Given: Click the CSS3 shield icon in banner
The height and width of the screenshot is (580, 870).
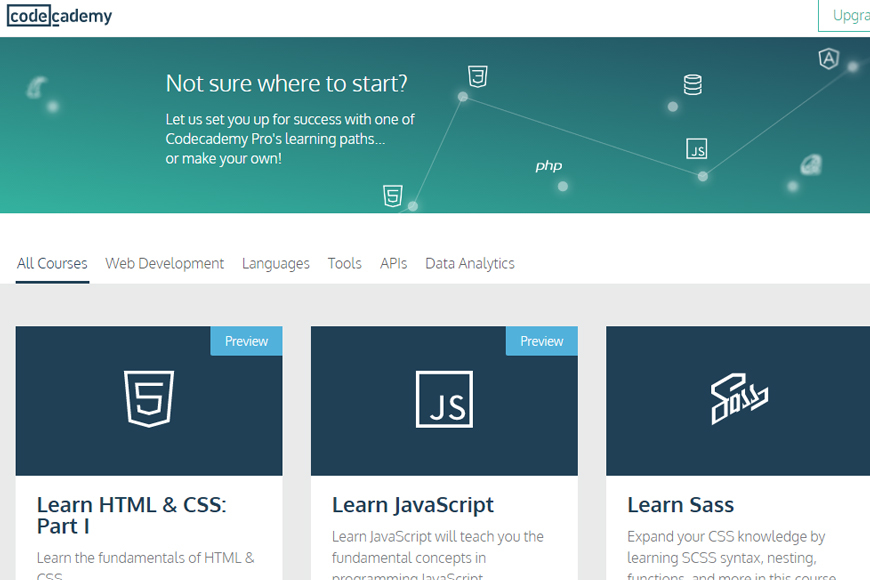Looking at the screenshot, I should tap(478, 77).
